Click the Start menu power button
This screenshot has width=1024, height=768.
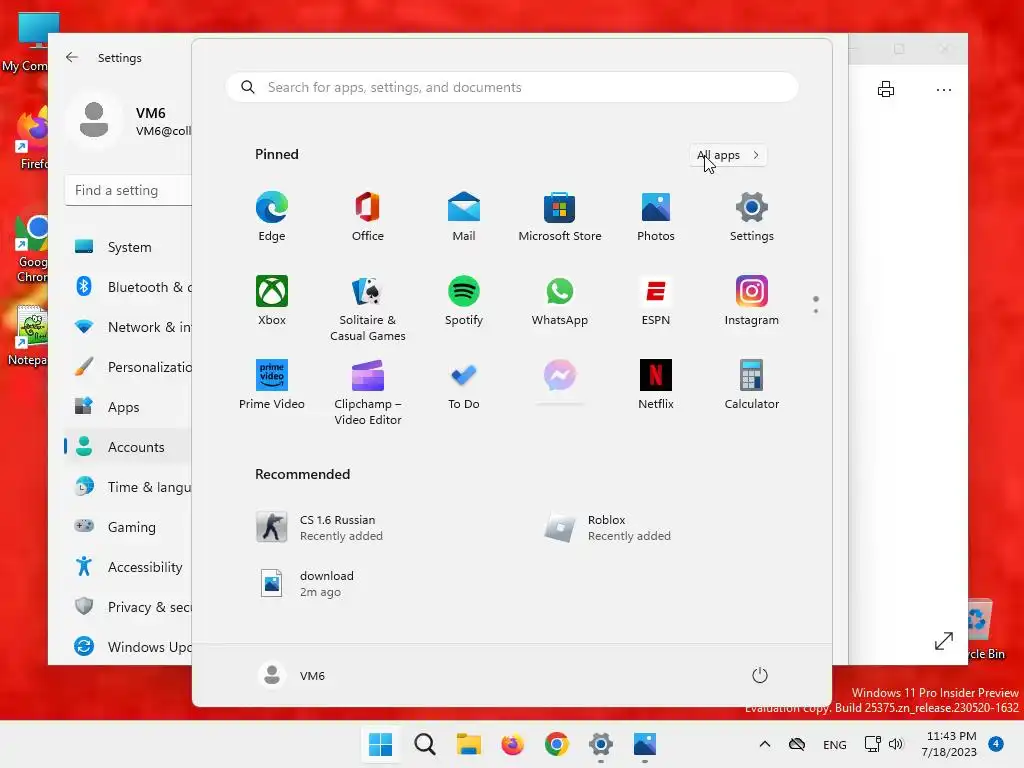[x=760, y=675]
